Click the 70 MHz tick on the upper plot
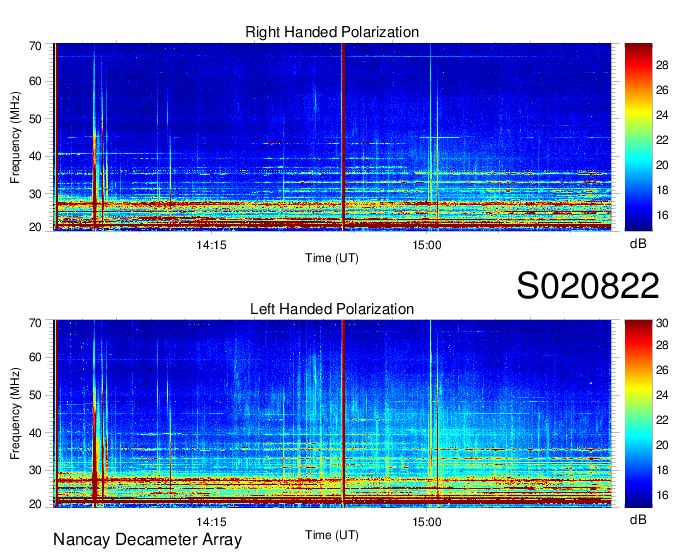 coord(35,46)
